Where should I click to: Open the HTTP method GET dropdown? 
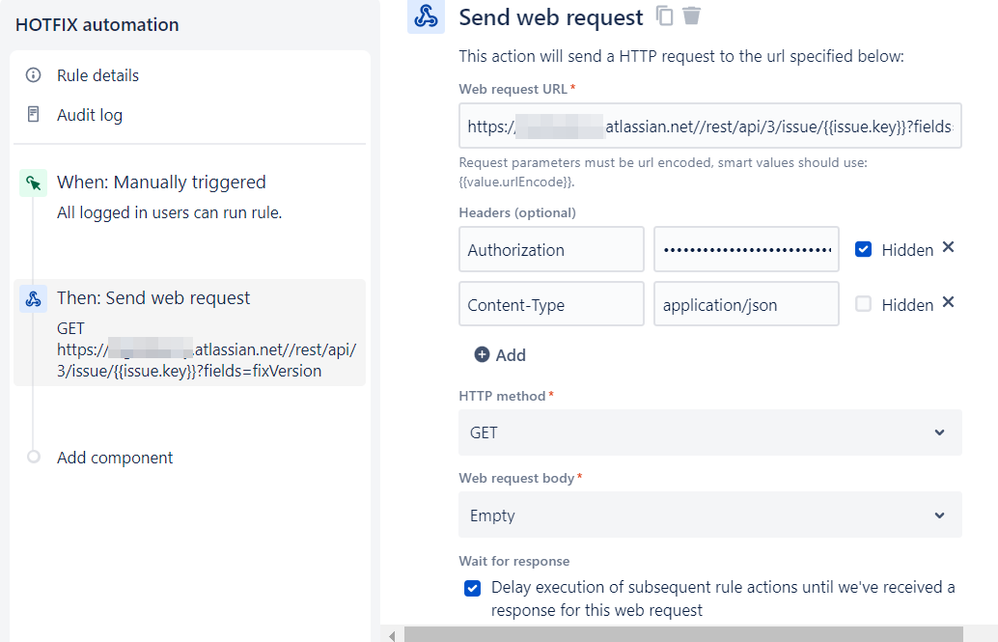click(x=710, y=433)
